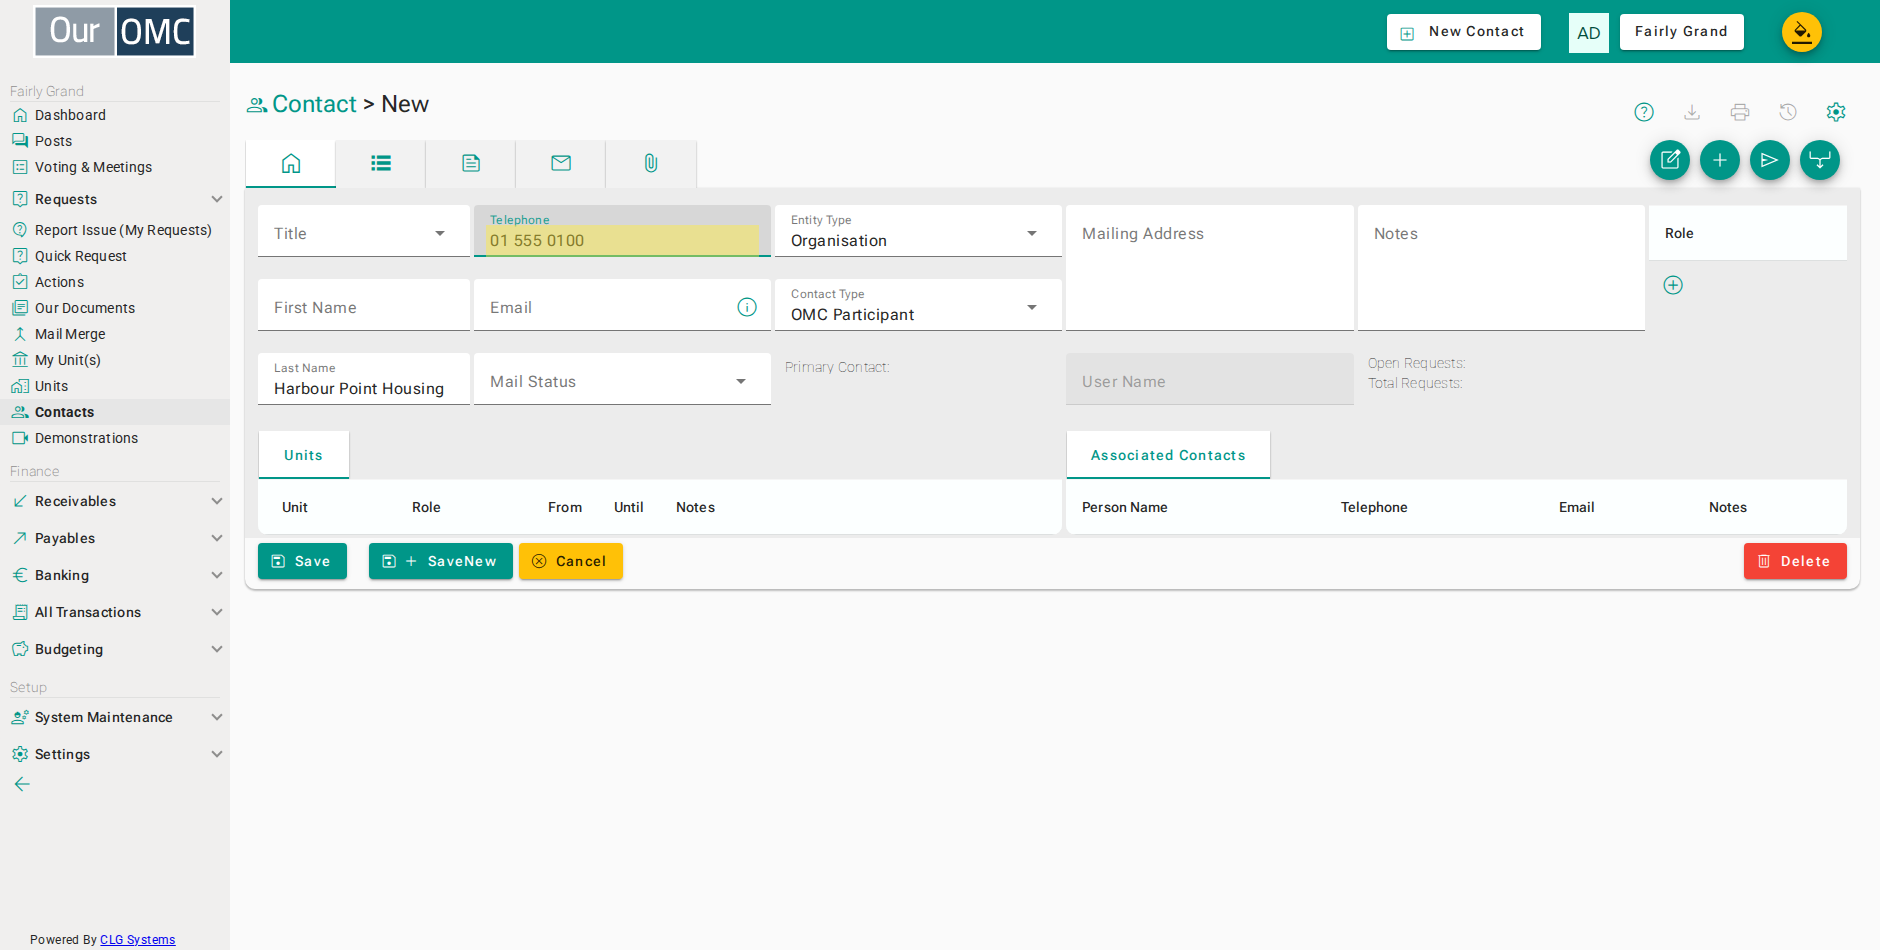This screenshot has width=1880, height=950.
Task: Open the history clock icon
Action: click(x=1788, y=112)
